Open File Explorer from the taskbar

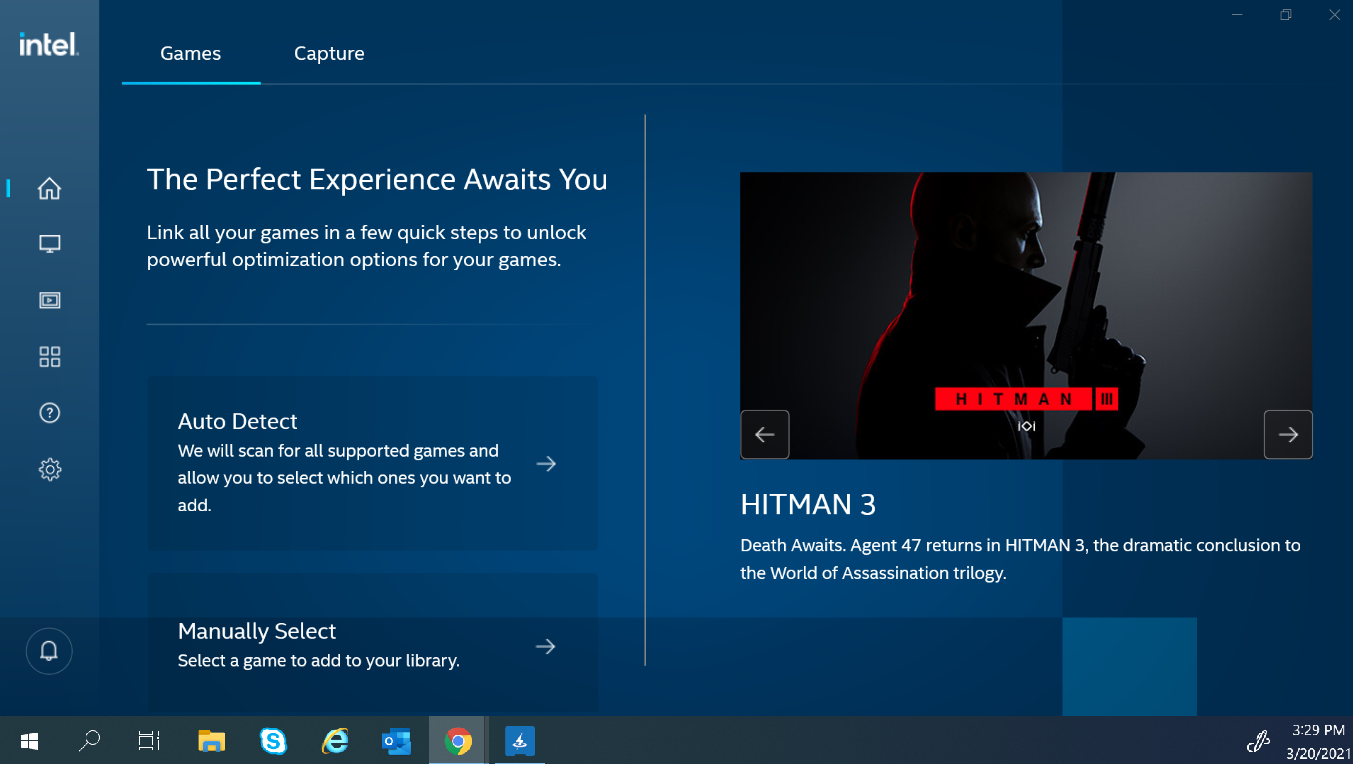click(211, 741)
